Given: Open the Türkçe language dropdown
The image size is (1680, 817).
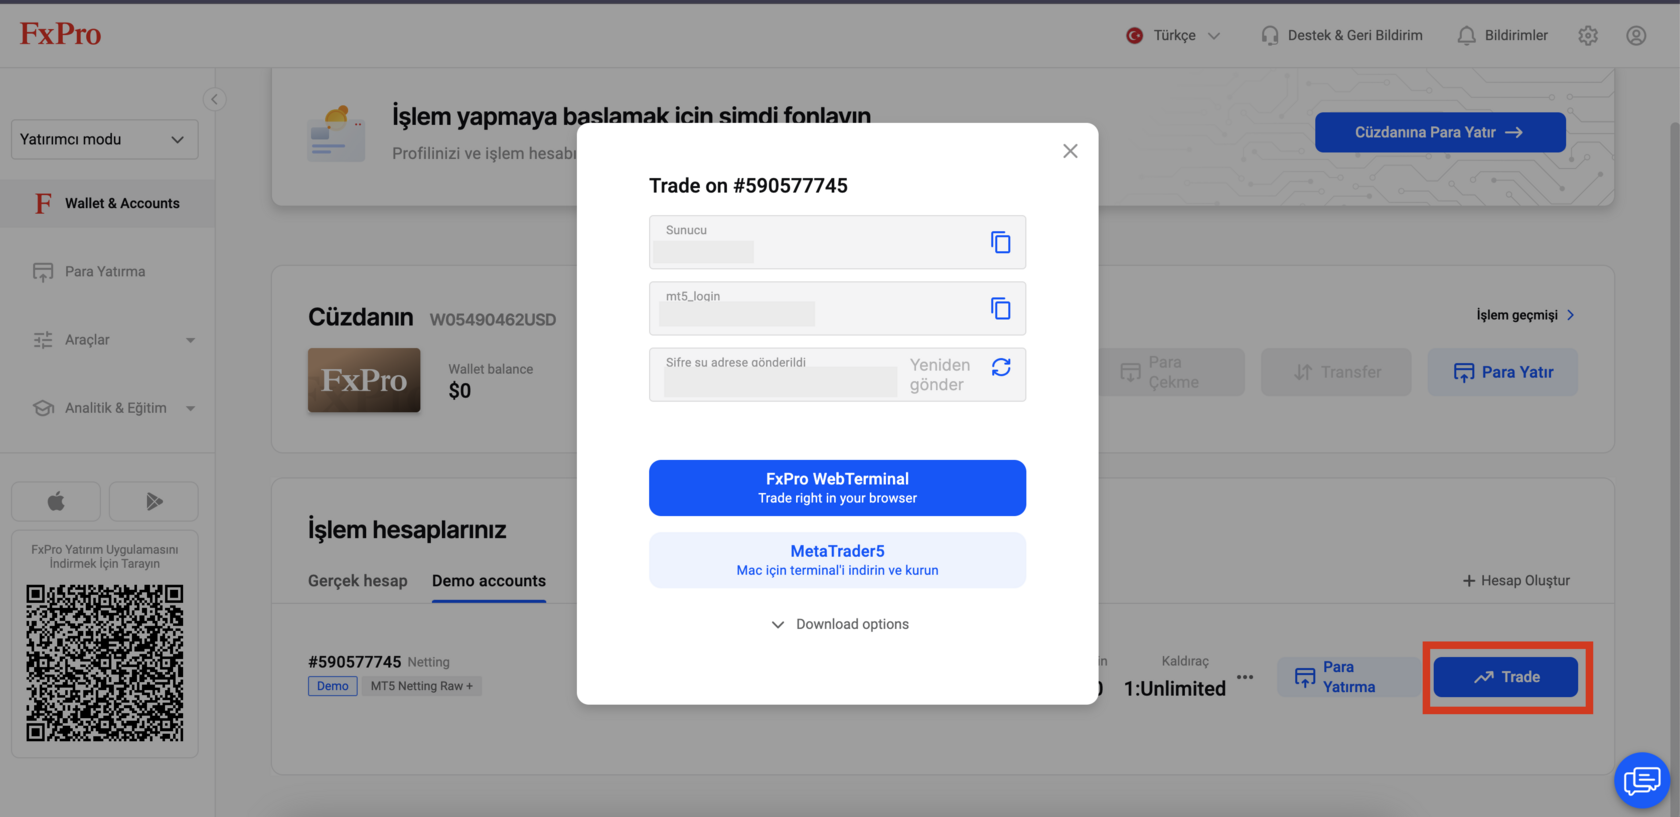Looking at the screenshot, I should point(1174,35).
